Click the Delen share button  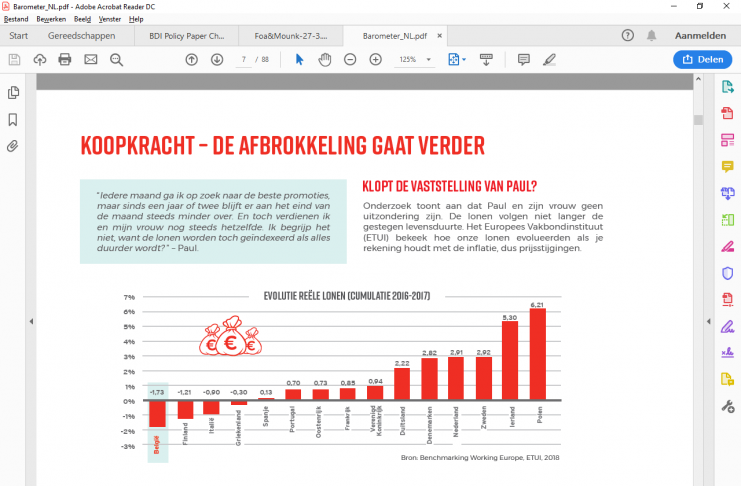(703, 60)
